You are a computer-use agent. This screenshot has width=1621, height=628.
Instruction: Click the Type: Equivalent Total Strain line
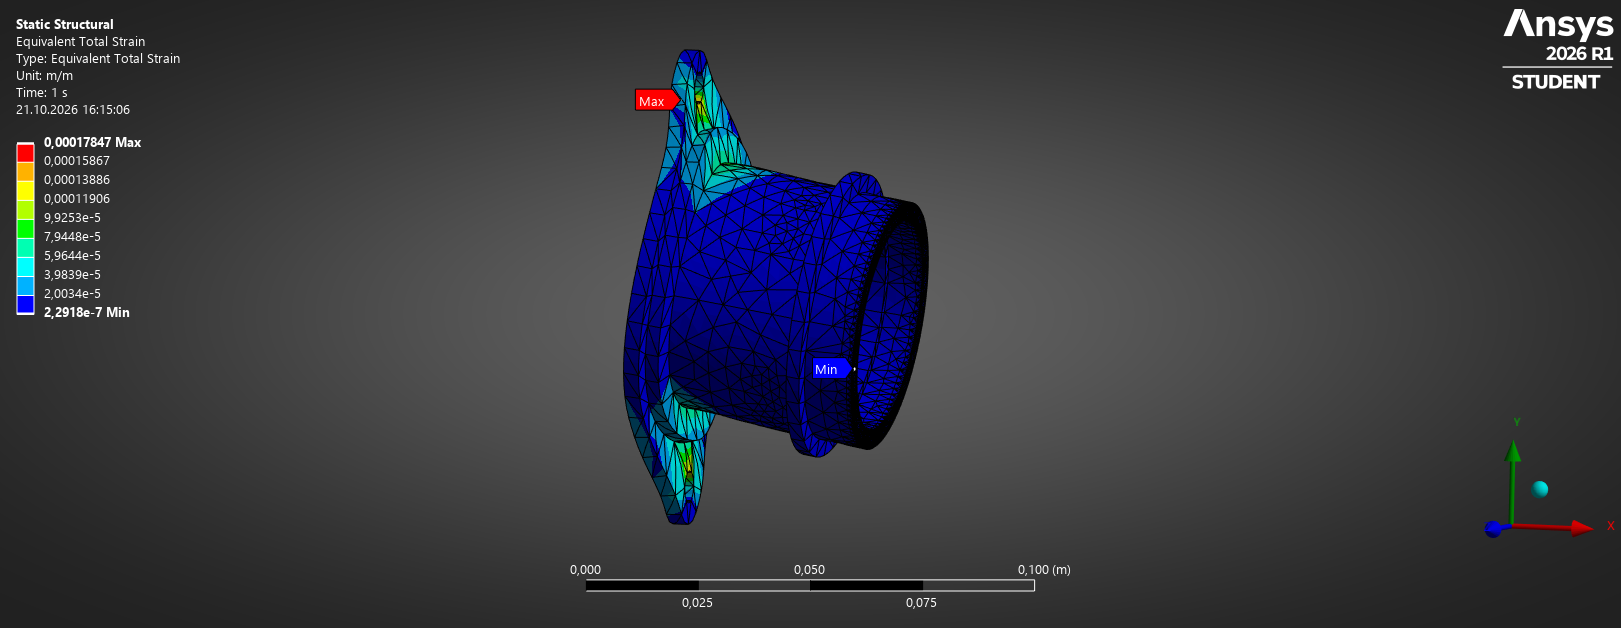tap(98, 59)
